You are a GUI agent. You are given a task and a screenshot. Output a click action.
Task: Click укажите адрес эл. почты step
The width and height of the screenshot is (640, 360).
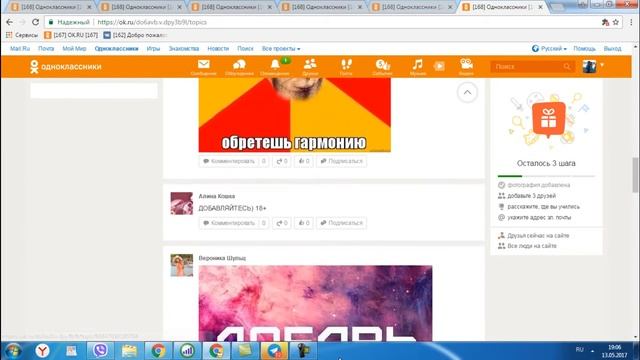539,218
